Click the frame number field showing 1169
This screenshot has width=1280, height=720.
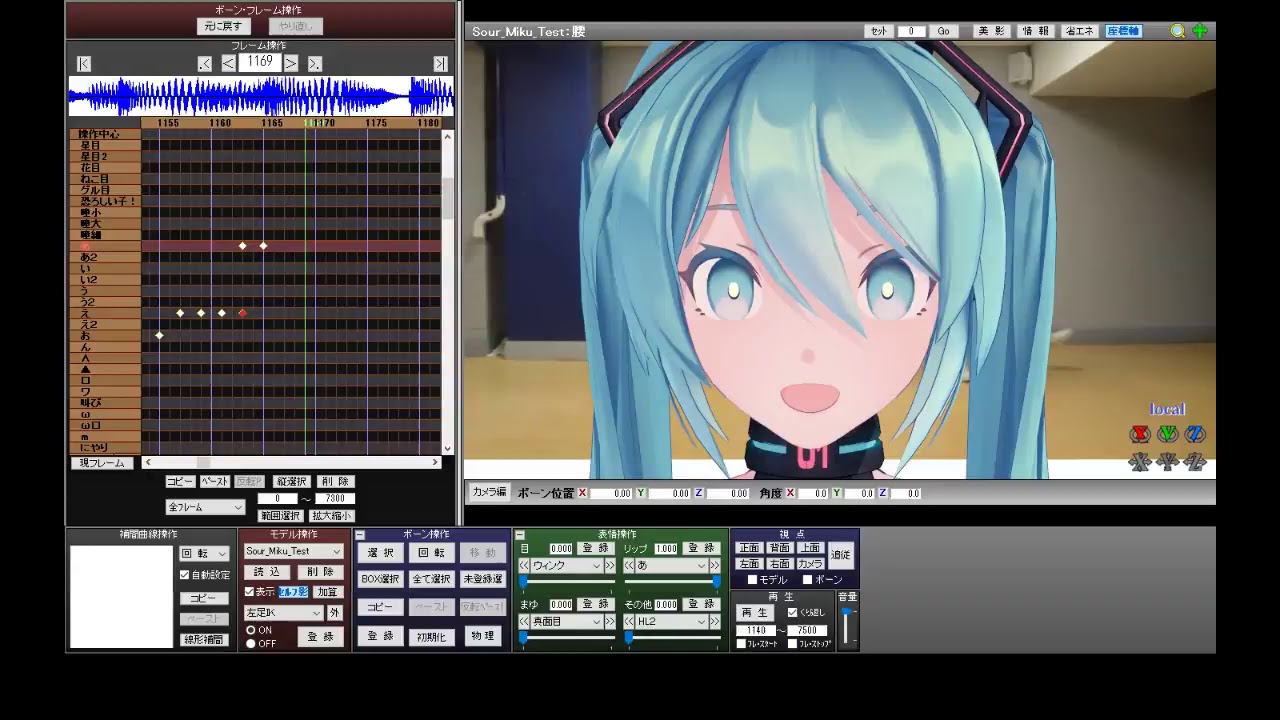tap(260, 62)
